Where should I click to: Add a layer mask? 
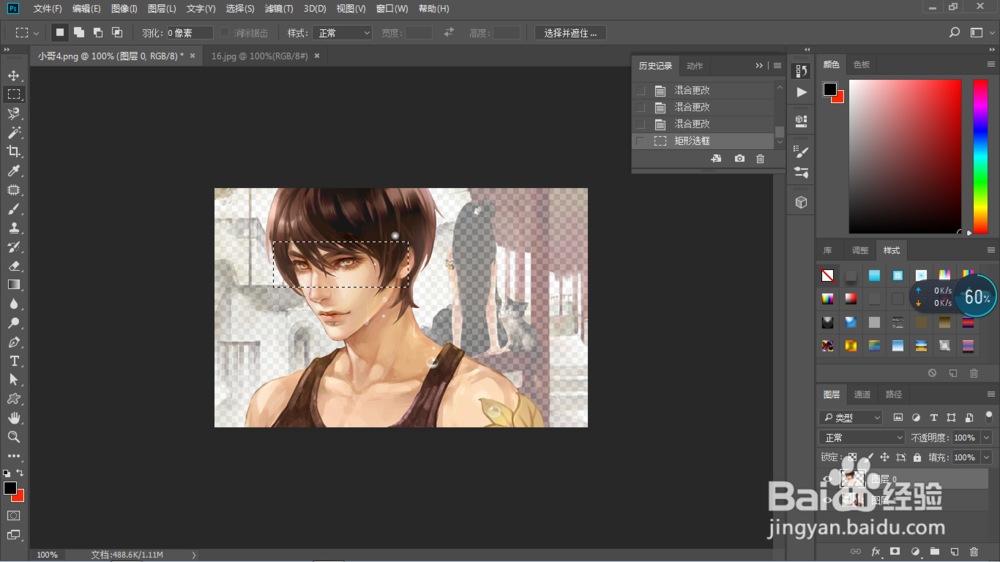[x=895, y=551]
